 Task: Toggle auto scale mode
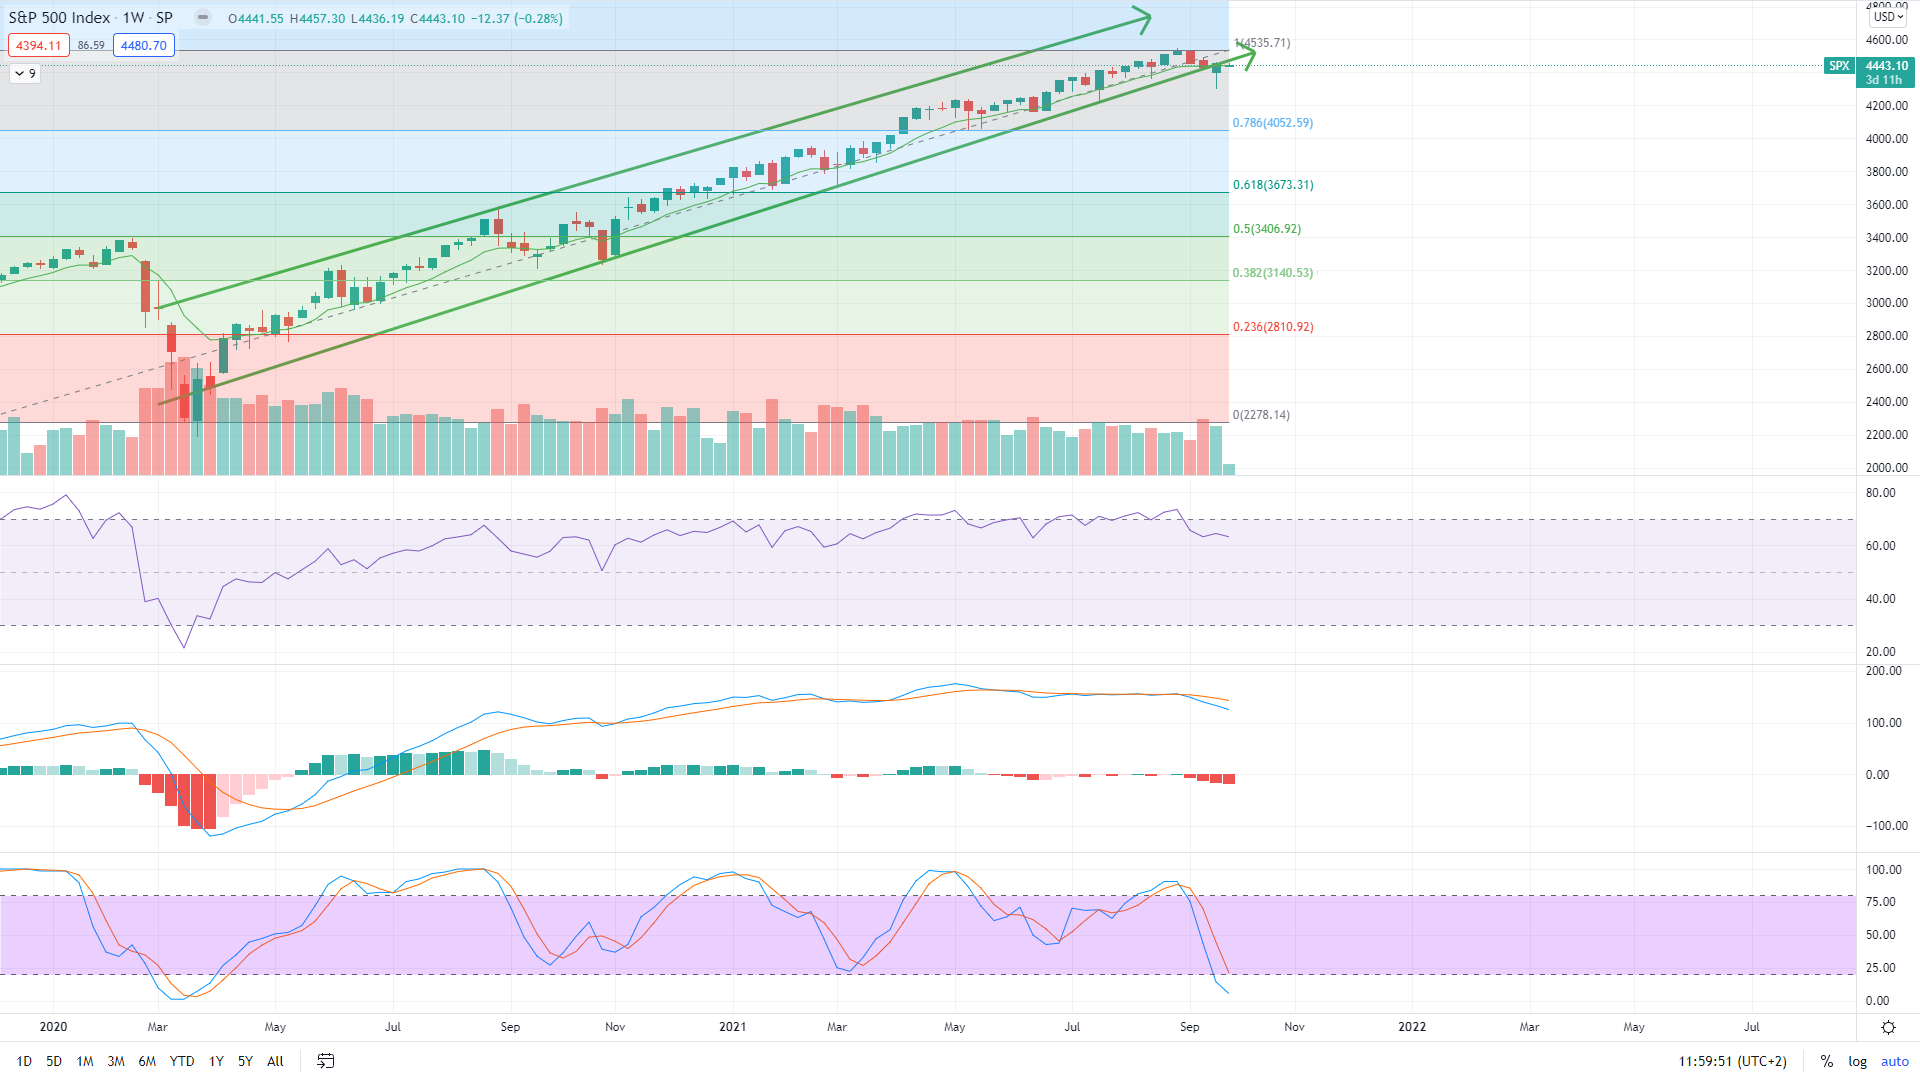[1894, 1061]
